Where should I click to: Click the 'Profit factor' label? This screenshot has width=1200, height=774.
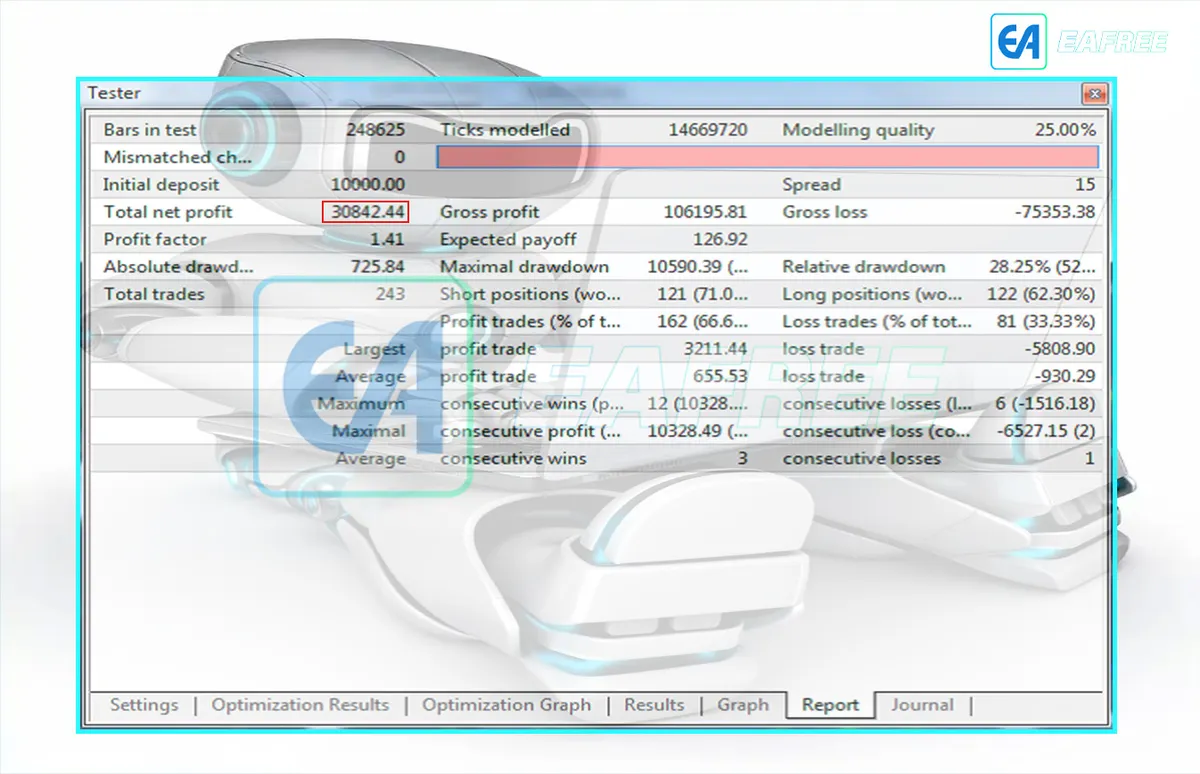[x=155, y=240]
